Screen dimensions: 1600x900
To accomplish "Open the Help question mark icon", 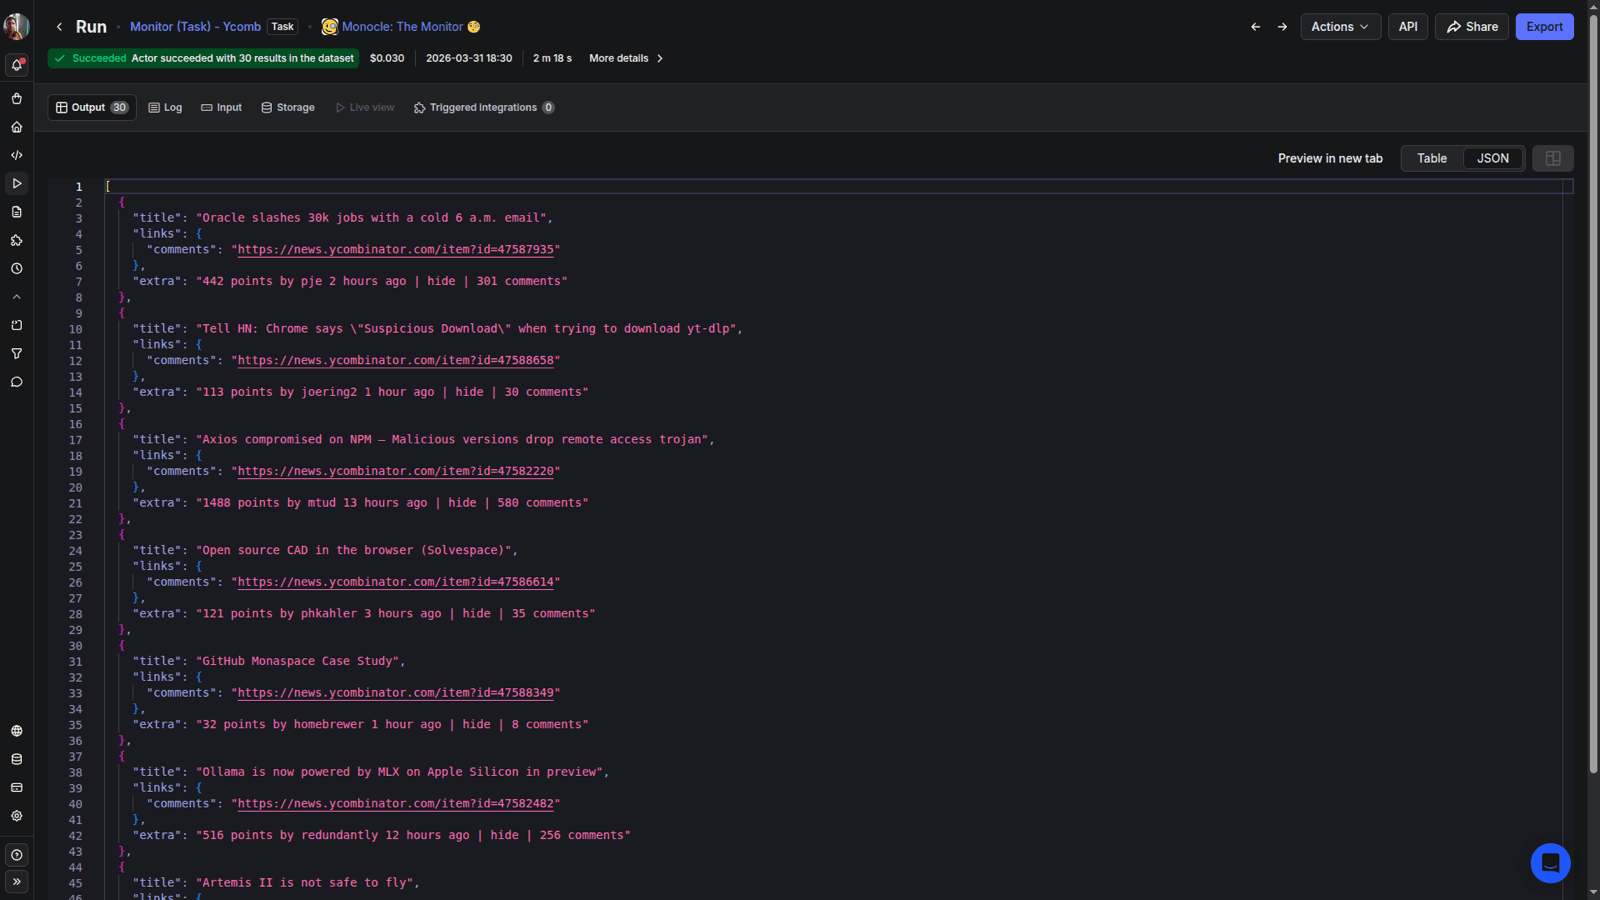I will [x=17, y=855].
